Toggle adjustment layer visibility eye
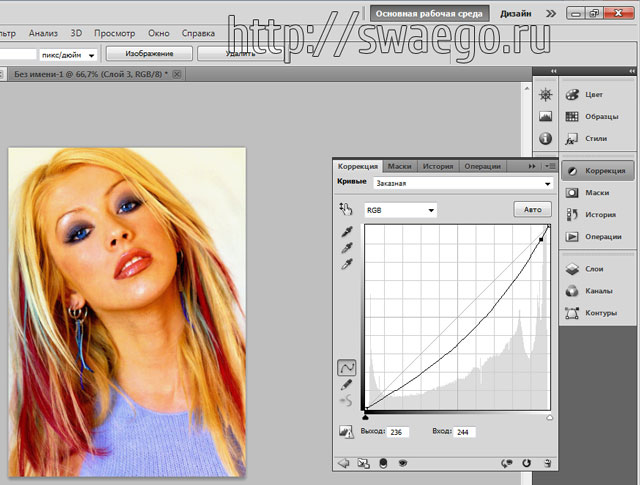The image size is (640, 485). point(402,463)
